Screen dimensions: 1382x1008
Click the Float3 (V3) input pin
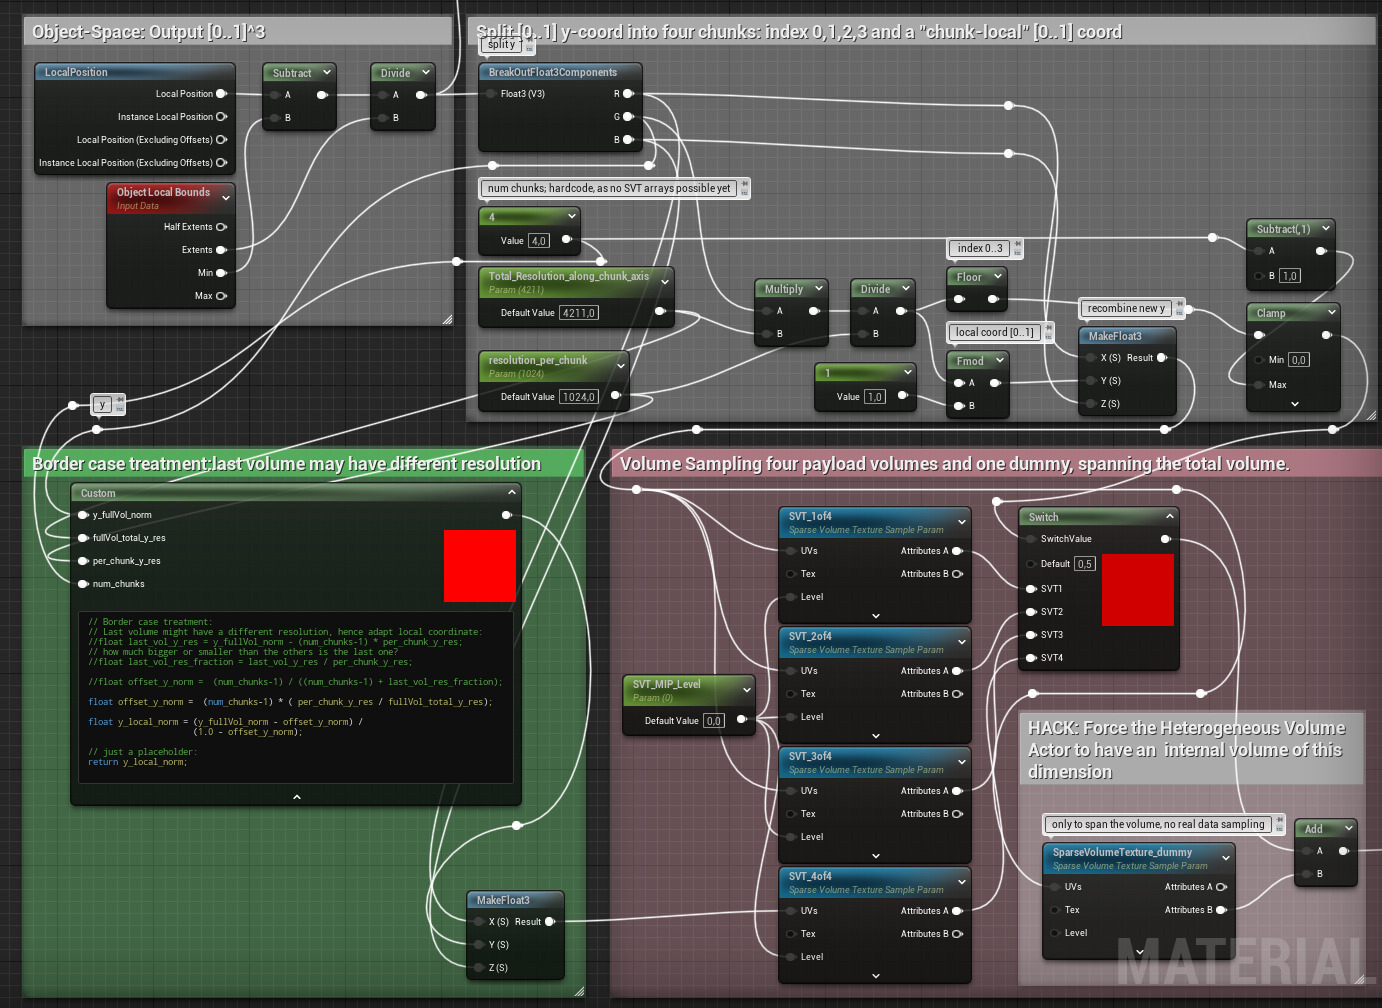pyautogui.click(x=491, y=94)
